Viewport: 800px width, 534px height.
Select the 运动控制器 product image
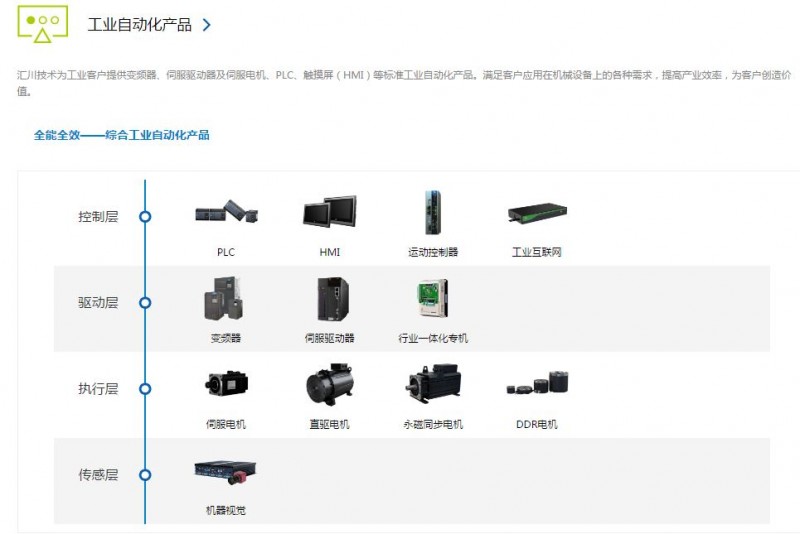(433, 212)
